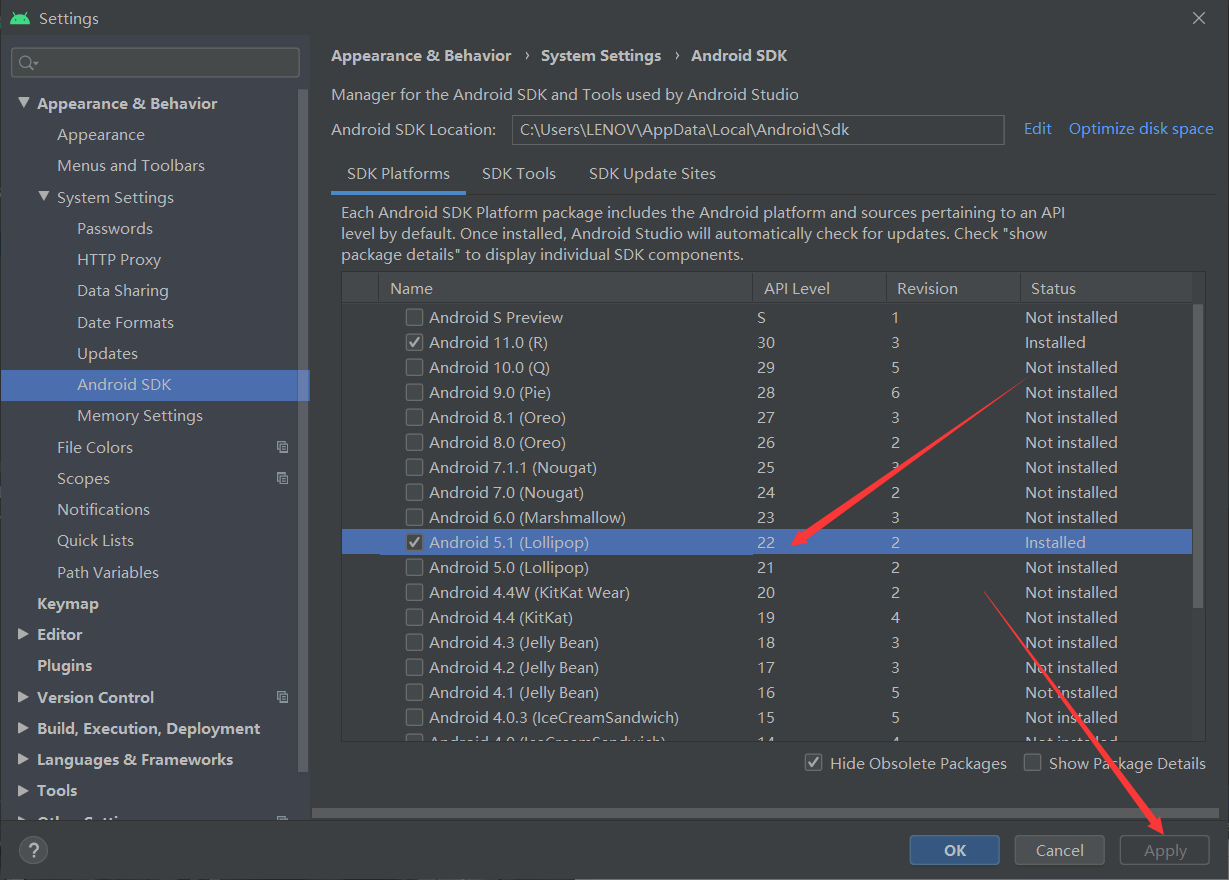Check the Android 4.0.3 (IceCreamSandwich) checkbox

tap(414, 717)
